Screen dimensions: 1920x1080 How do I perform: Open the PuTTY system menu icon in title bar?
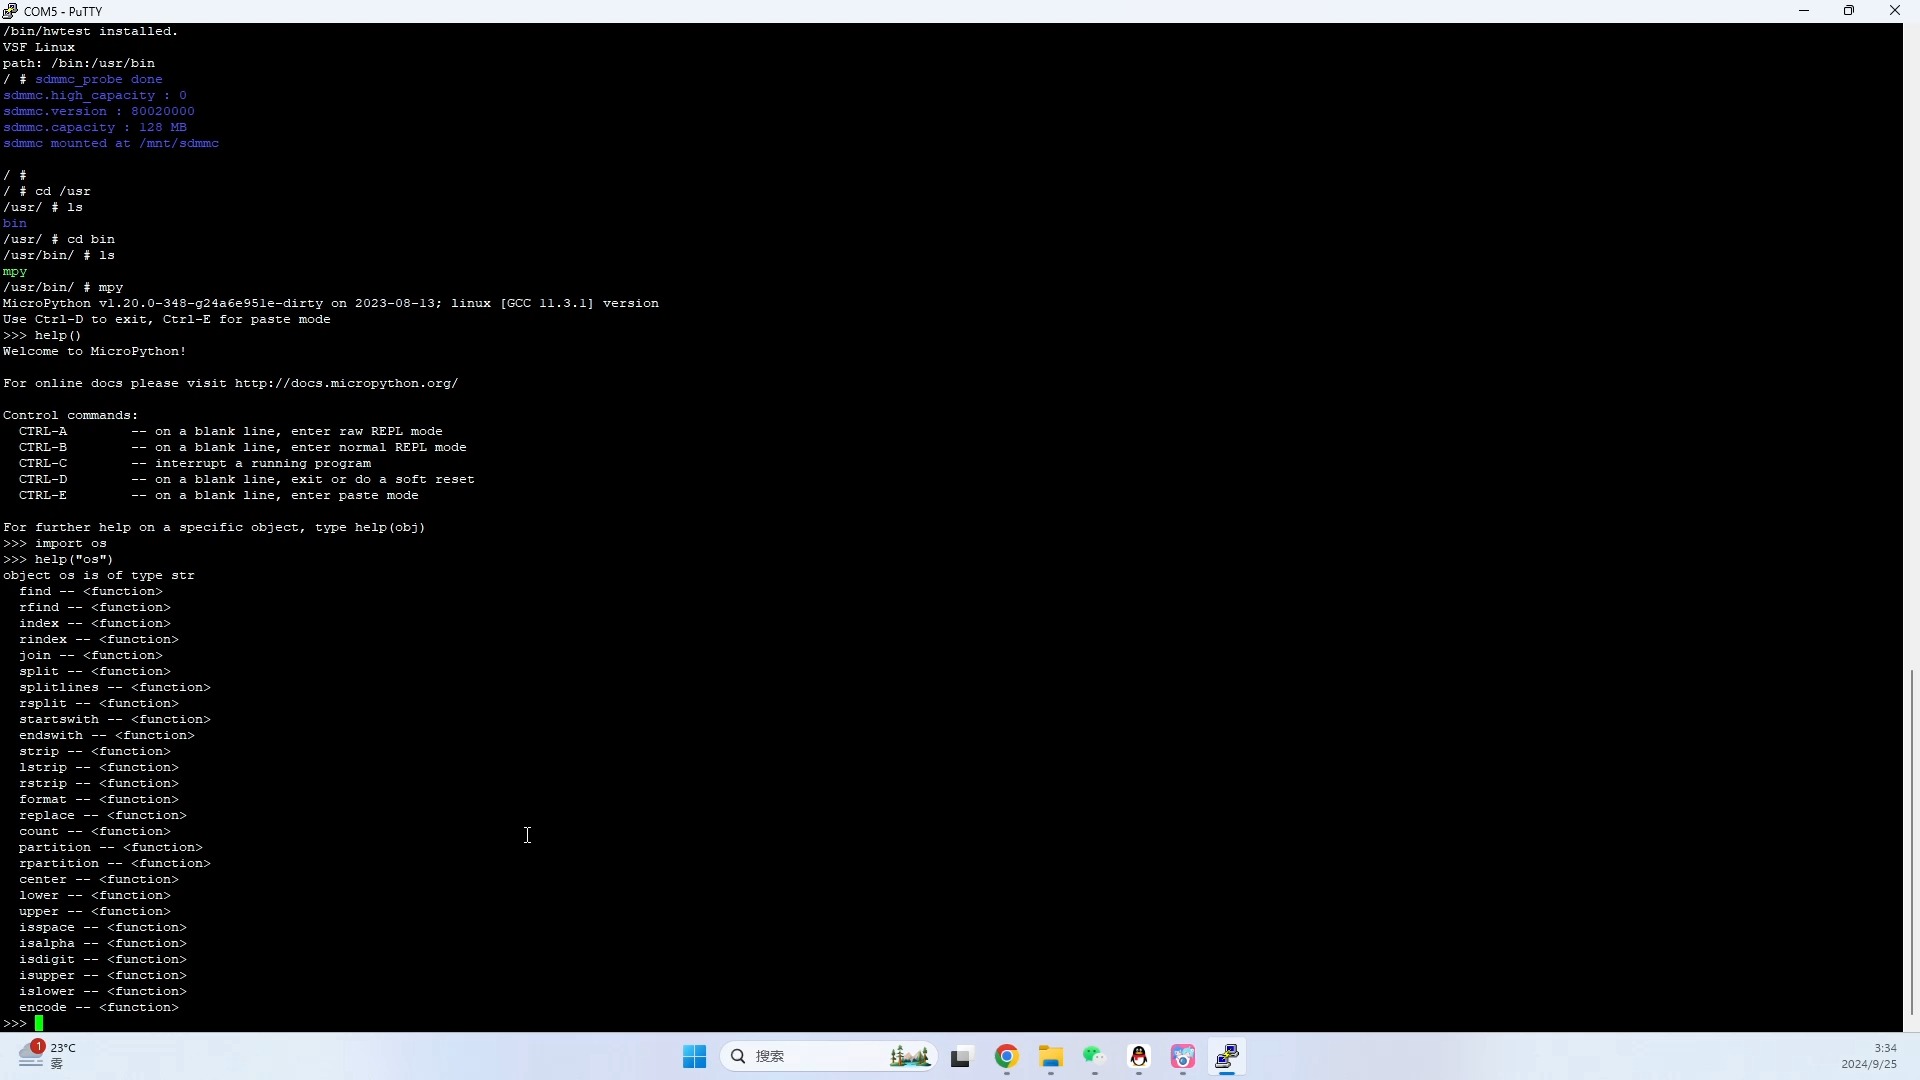[x=10, y=11]
